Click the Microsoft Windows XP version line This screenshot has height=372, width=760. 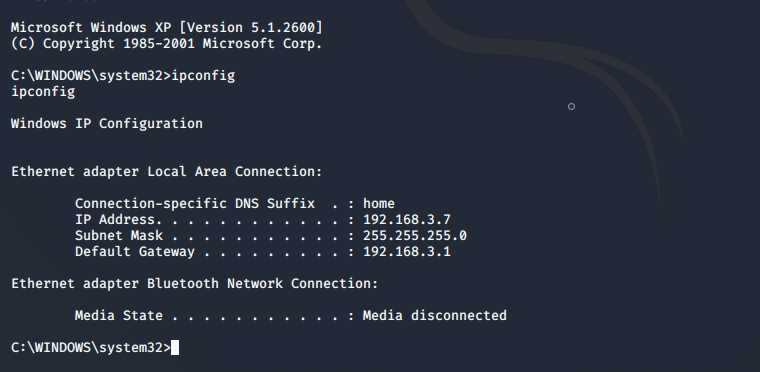(x=167, y=28)
